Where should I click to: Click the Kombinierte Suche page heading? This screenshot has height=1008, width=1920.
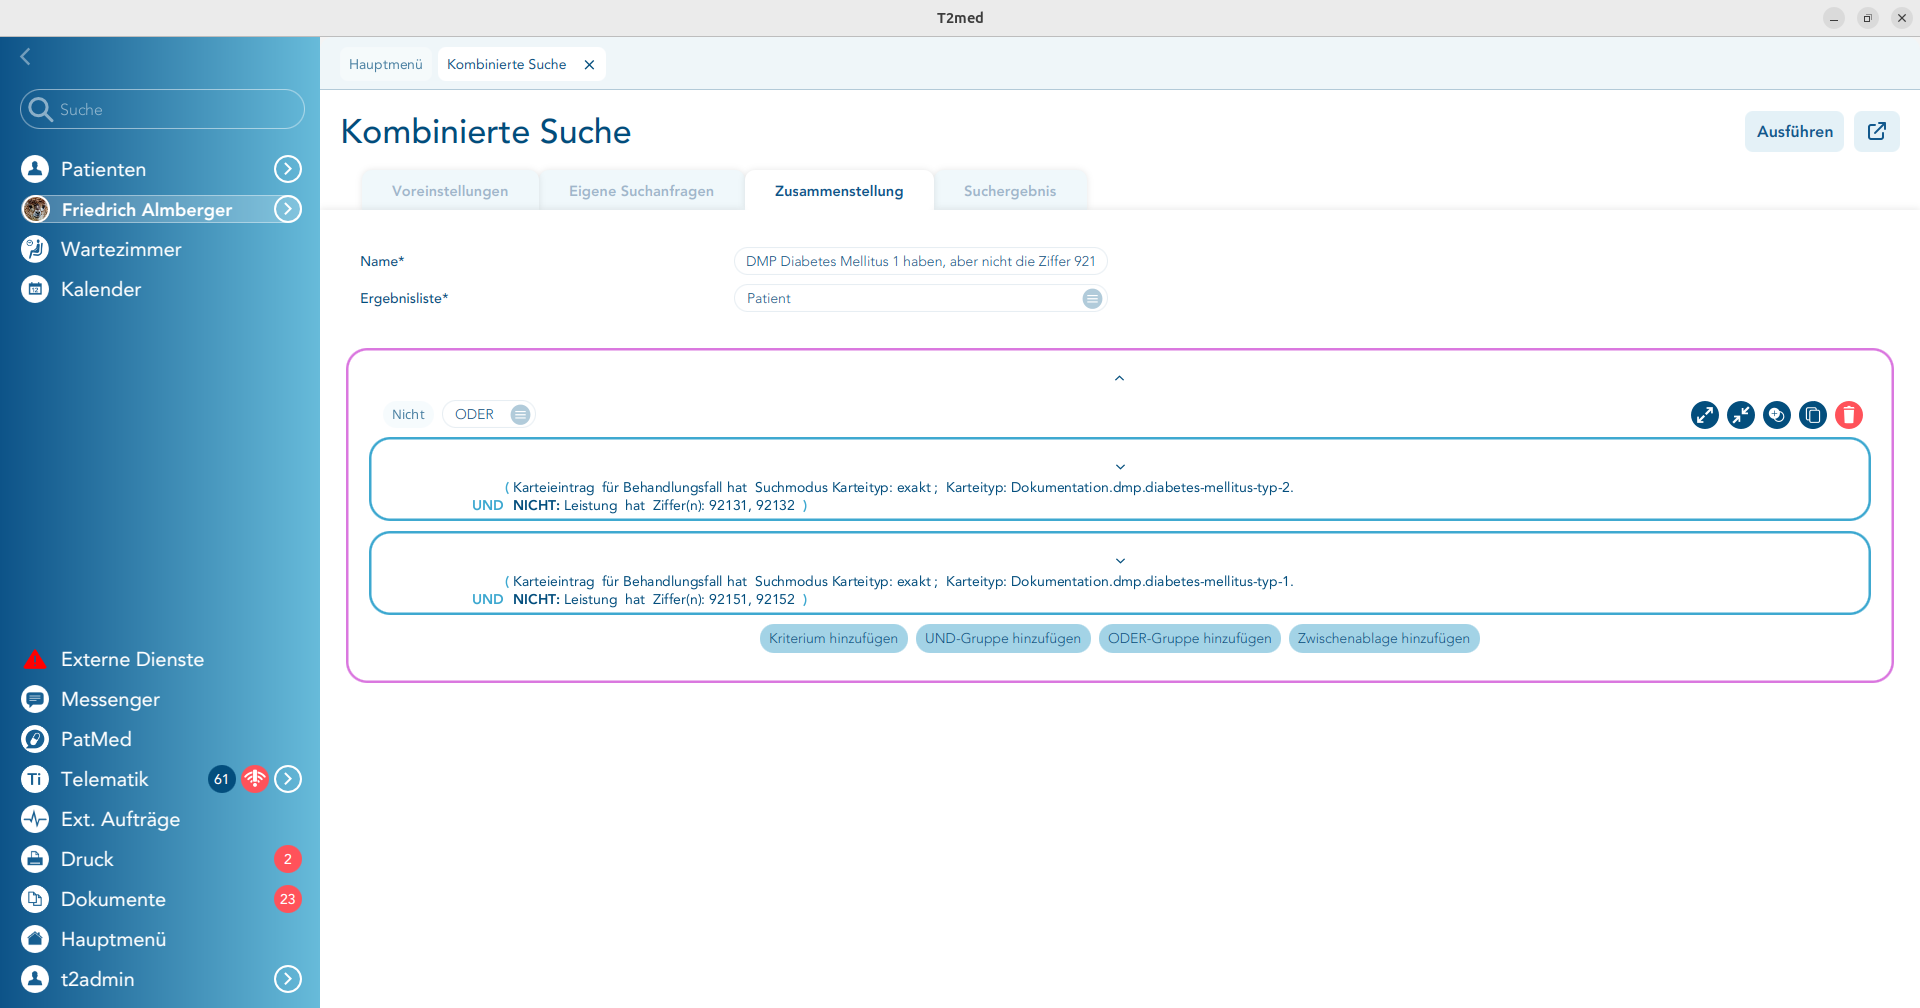pyautogui.click(x=486, y=131)
